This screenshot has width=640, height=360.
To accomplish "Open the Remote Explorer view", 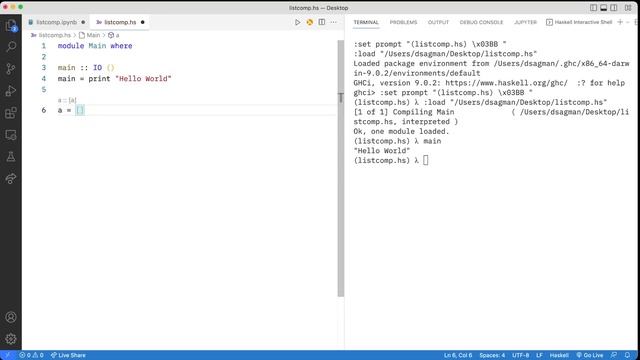I will pos(11,135).
